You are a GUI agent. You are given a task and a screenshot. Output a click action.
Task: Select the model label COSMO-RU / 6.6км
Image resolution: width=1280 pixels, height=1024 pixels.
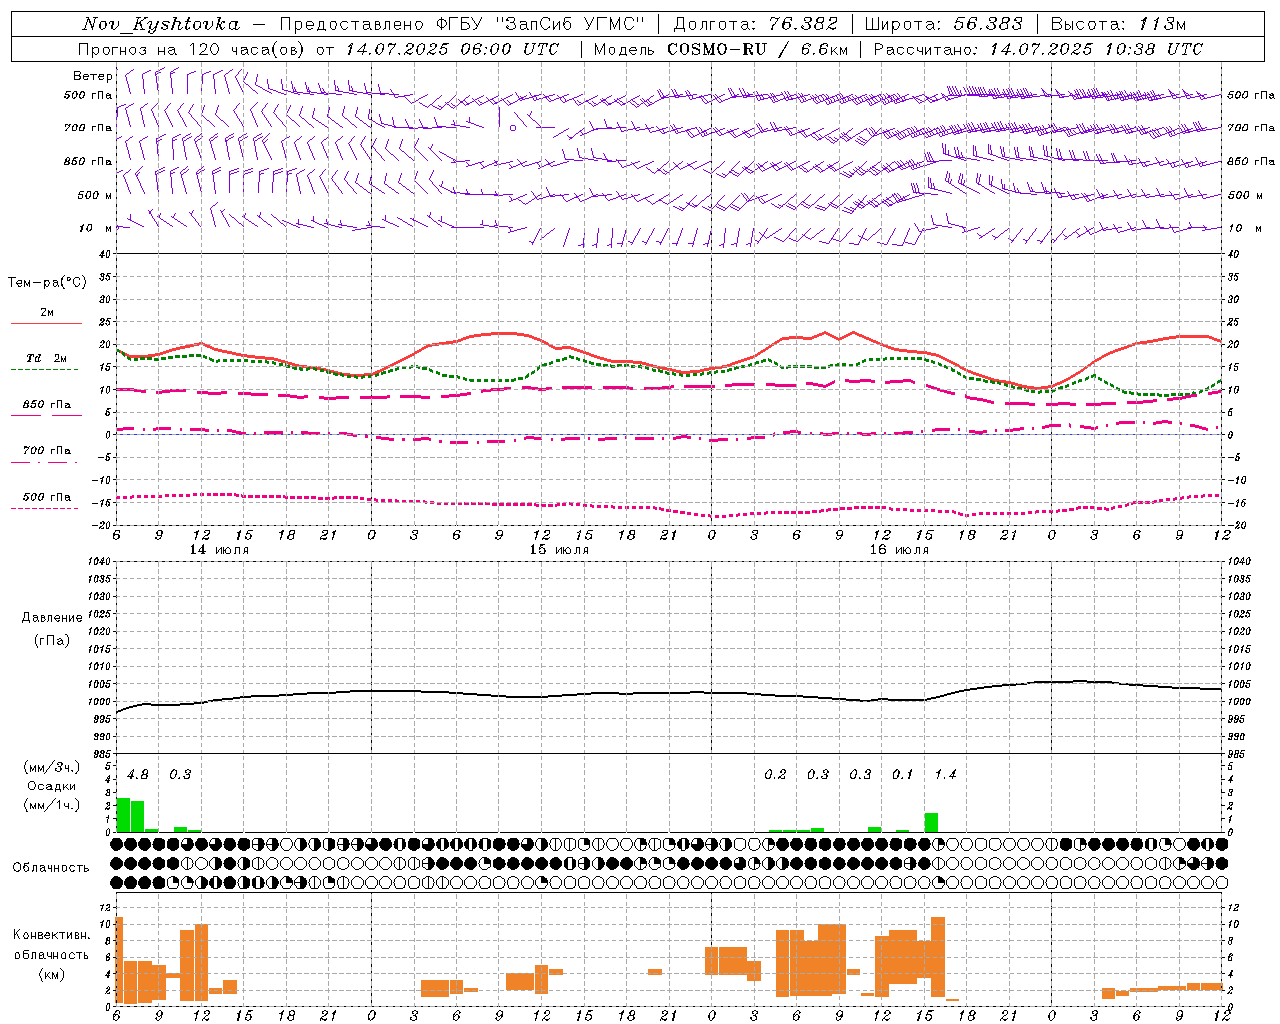[x=756, y=48]
